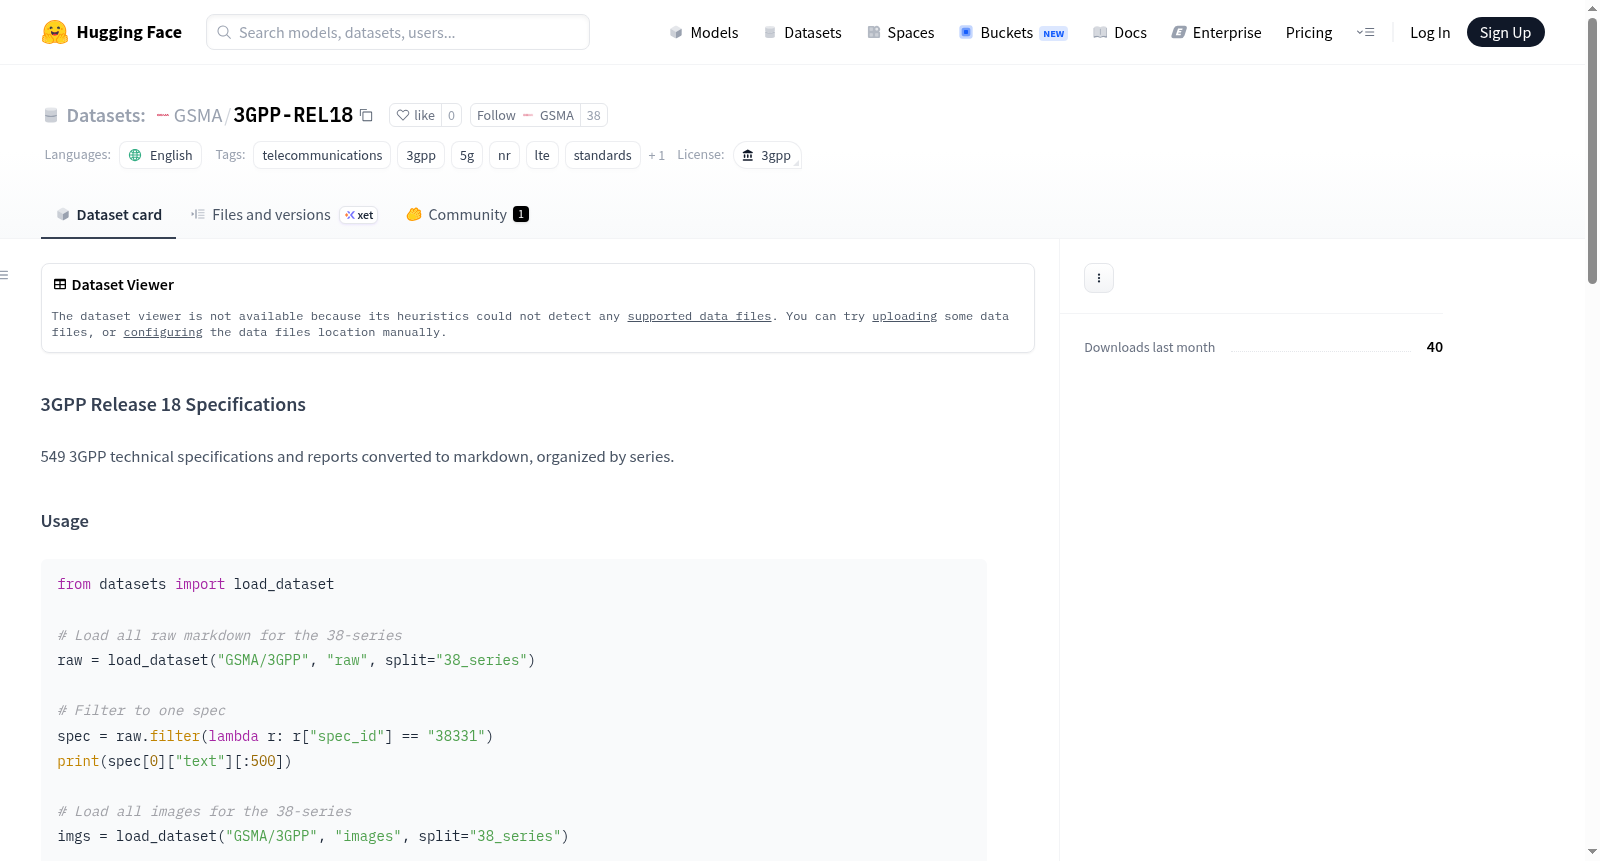
Task: Go to the Enterprise page
Action: 1216,32
